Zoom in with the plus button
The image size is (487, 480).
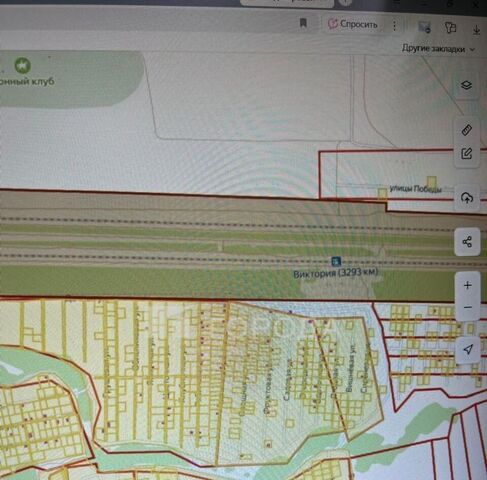pyautogui.click(x=468, y=285)
